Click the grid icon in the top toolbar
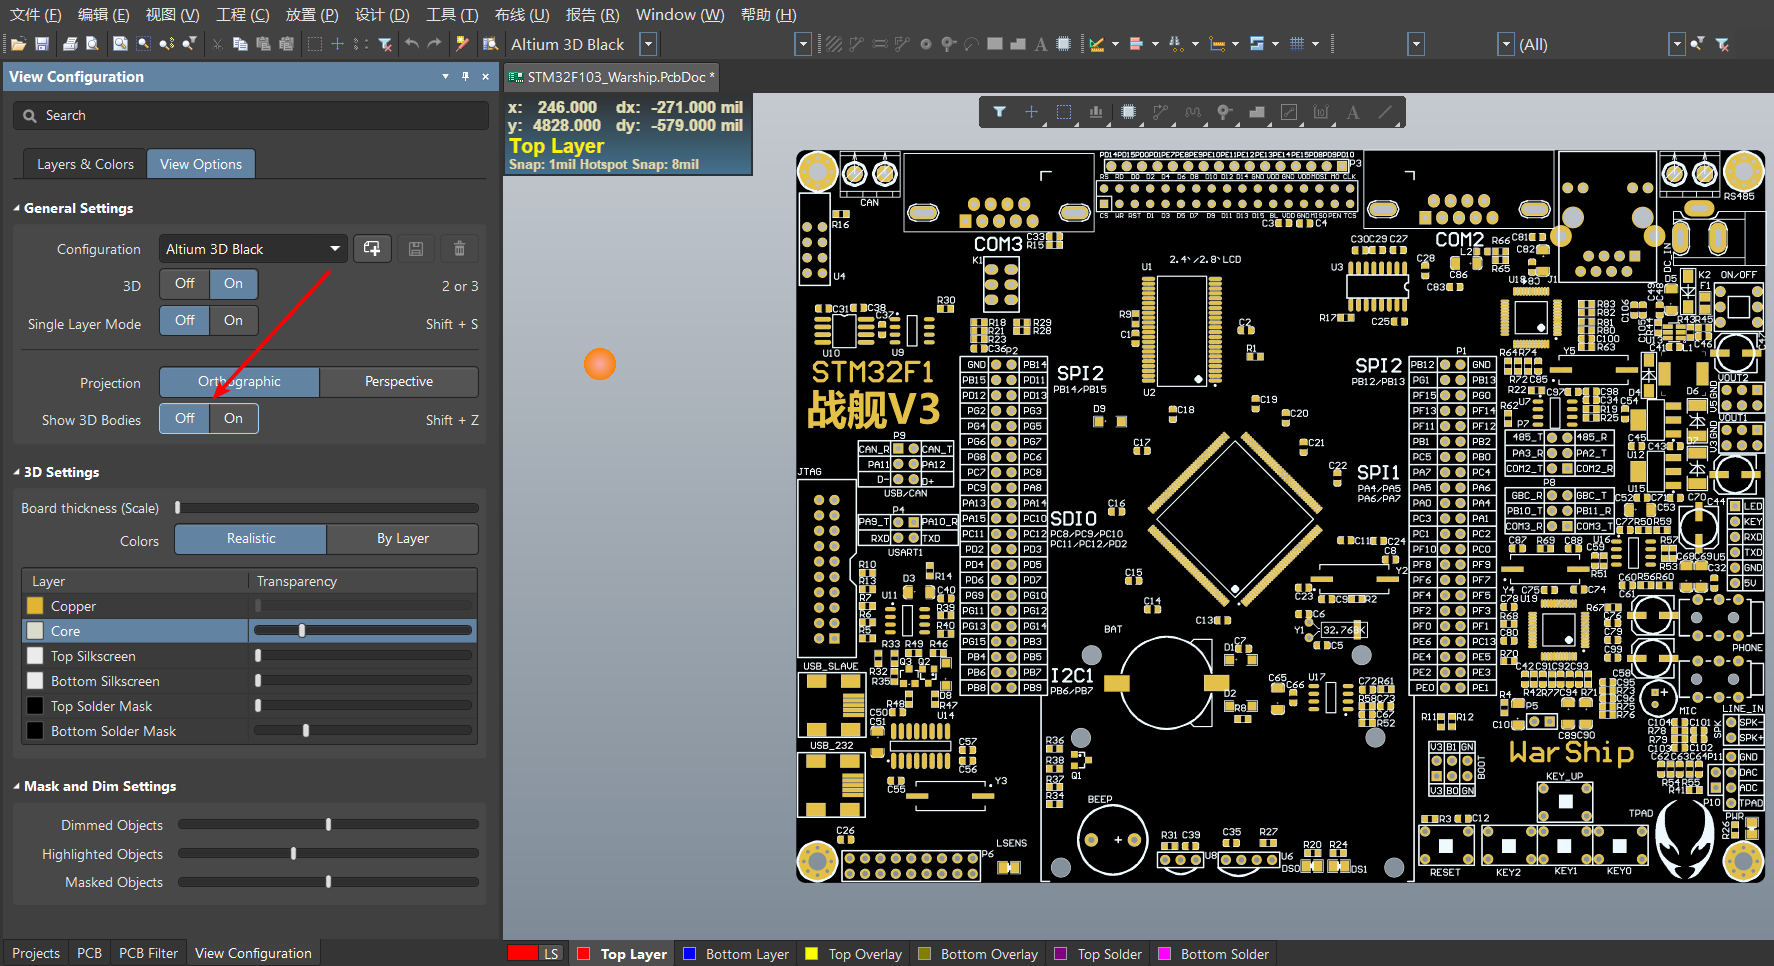This screenshot has width=1774, height=966. (x=1297, y=44)
